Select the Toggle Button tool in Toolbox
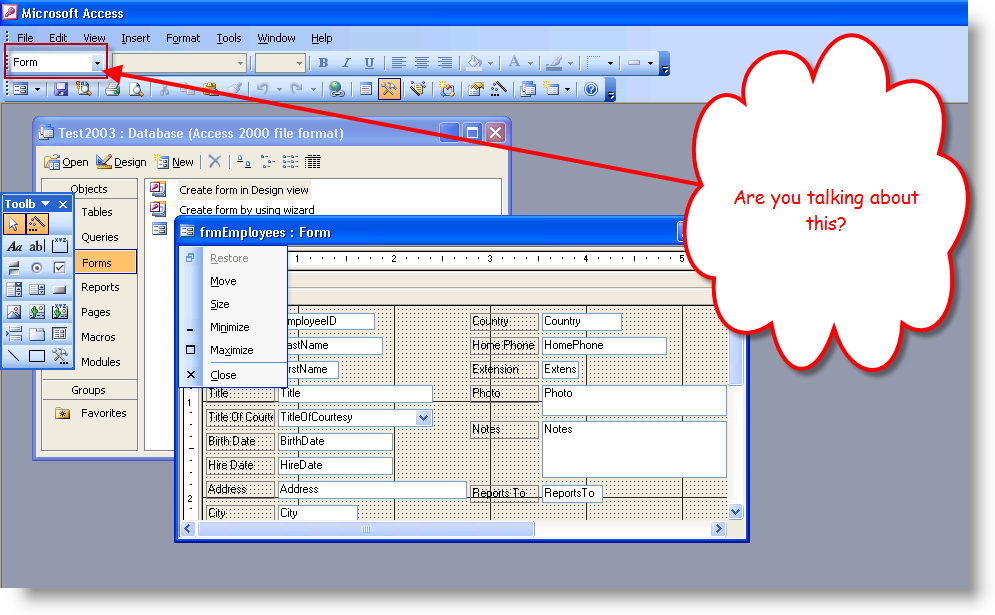 pos(14,268)
